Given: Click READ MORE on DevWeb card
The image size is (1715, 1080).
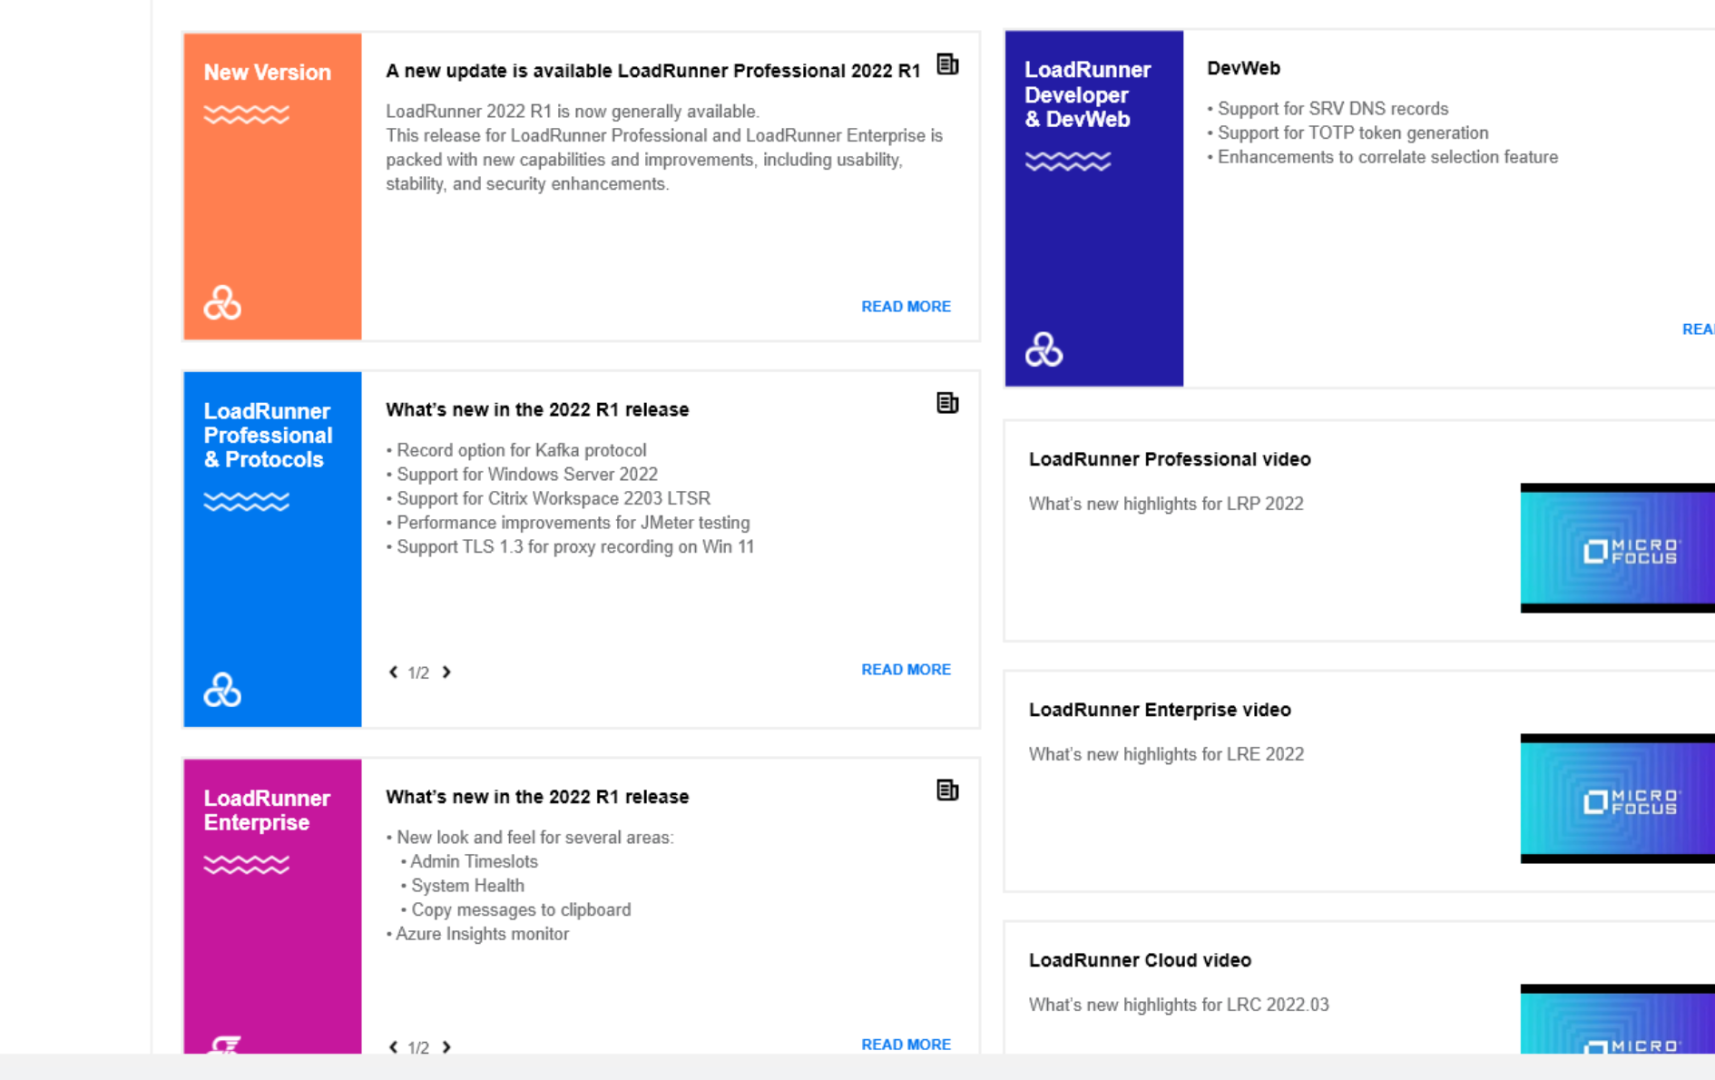Looking at the screenshot, I should tap(1698, 329).
